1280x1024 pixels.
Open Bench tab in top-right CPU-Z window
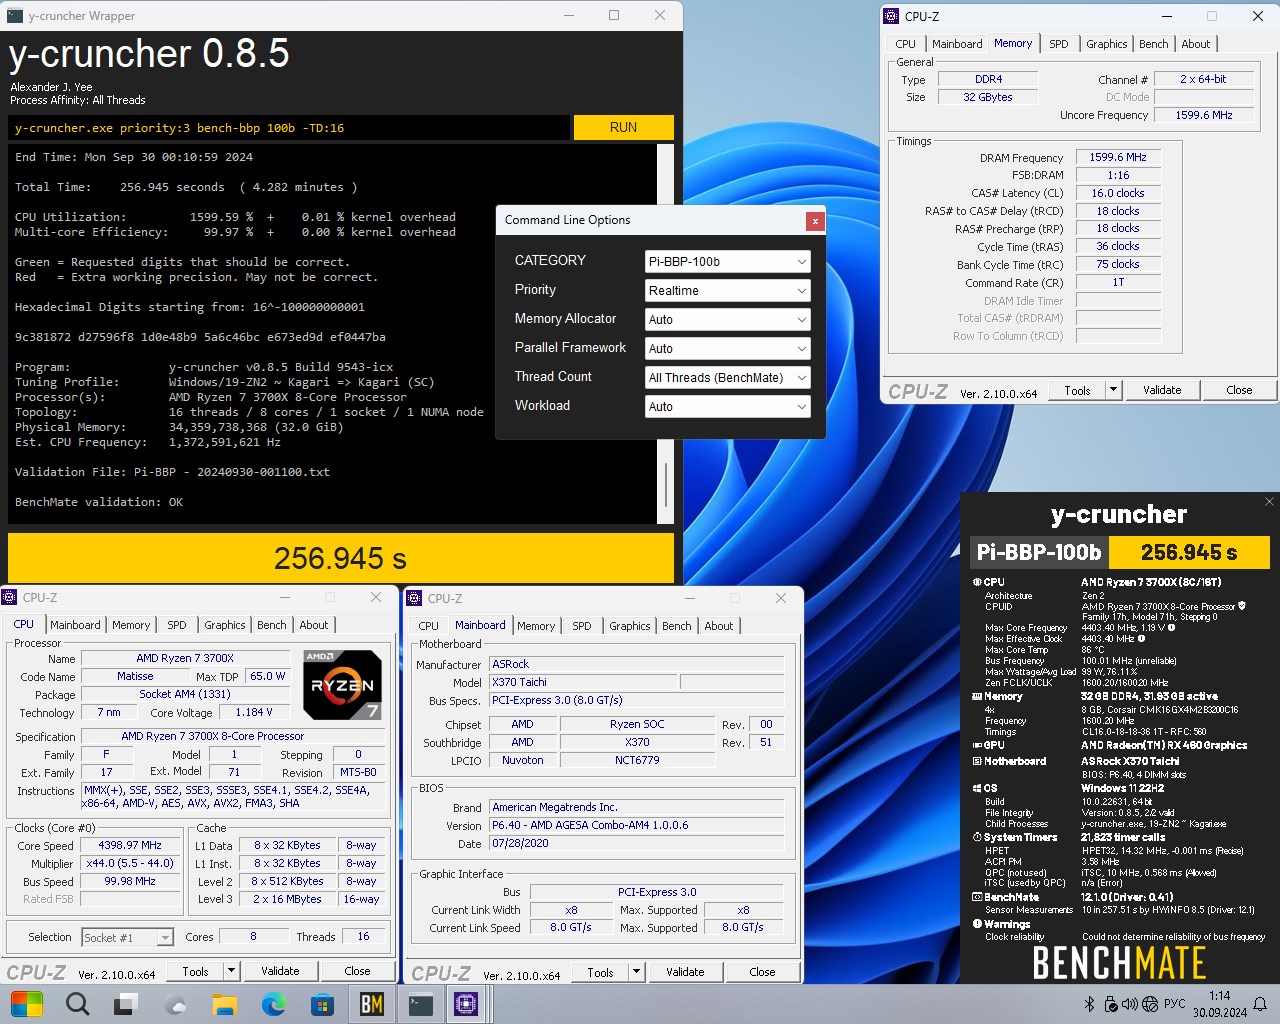tap(1153, 44)
